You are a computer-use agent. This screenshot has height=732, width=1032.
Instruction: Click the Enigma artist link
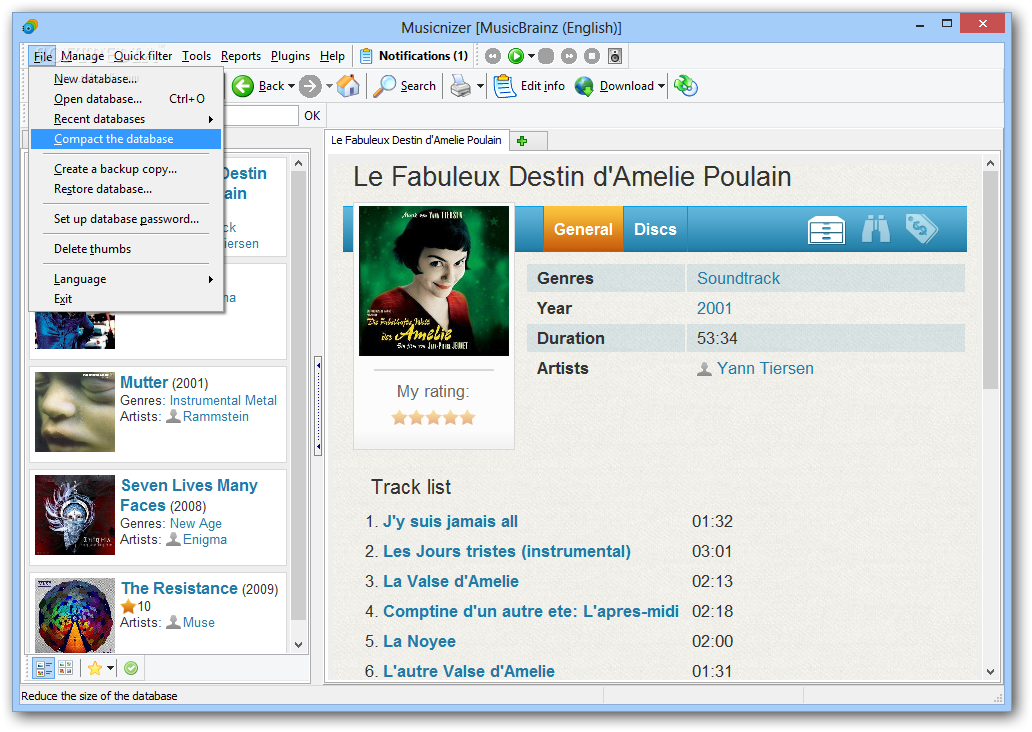click(205, 540)
